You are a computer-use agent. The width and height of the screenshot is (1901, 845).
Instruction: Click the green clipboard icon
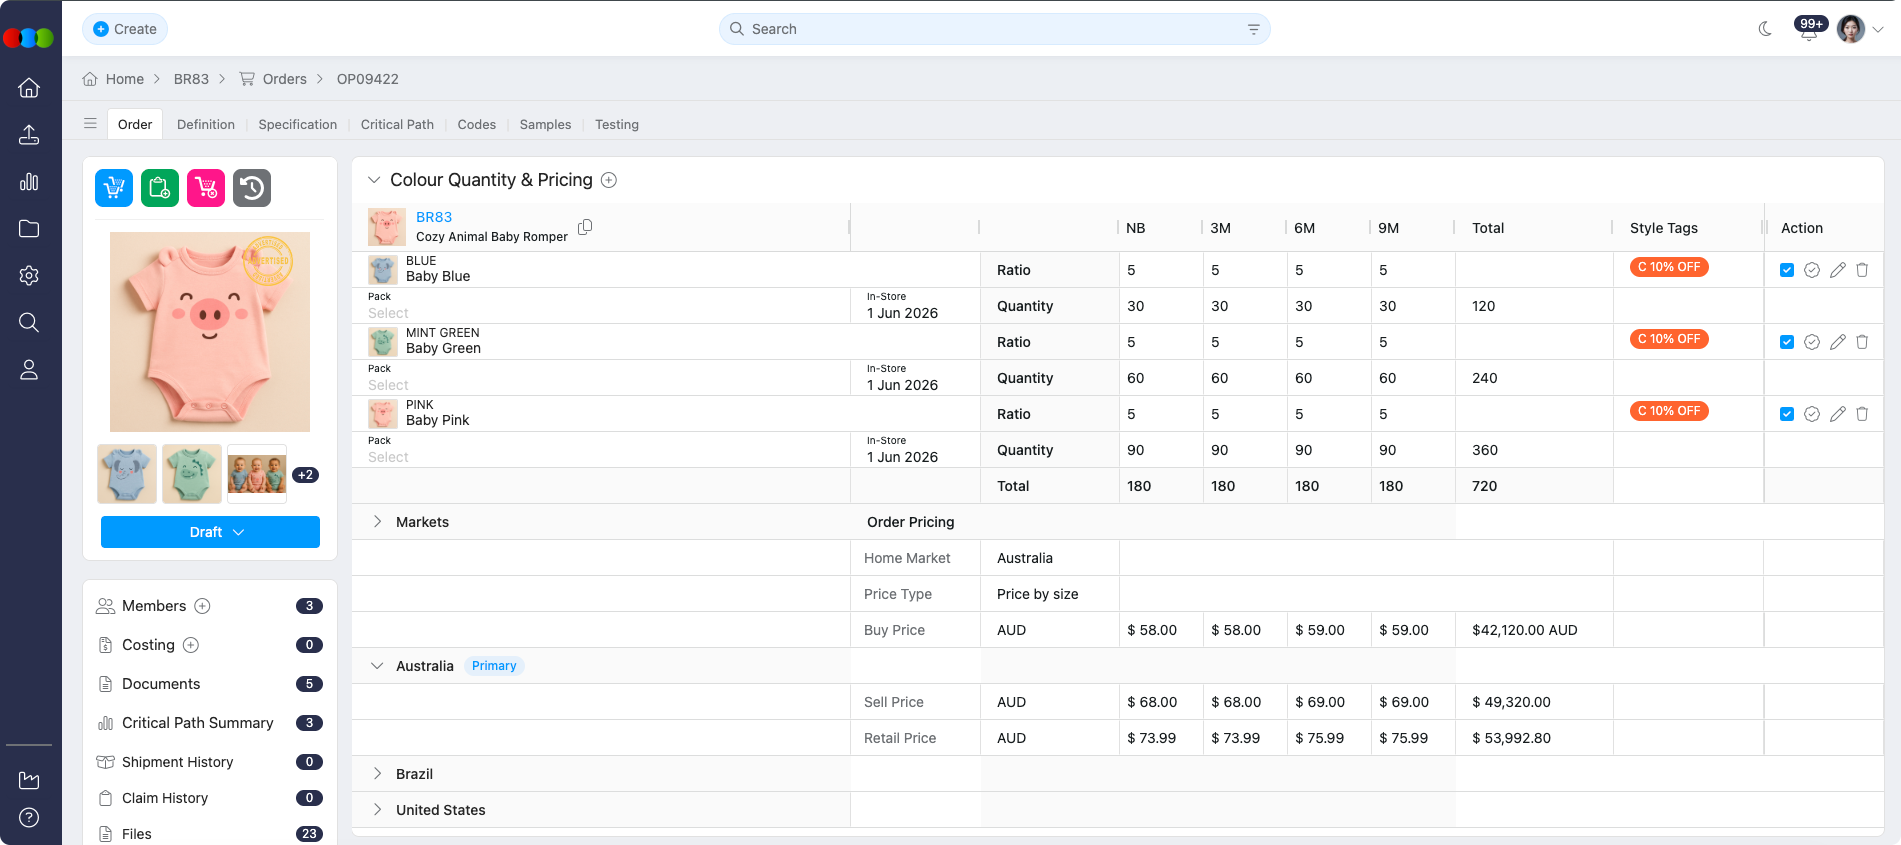(x=160, y=188)
